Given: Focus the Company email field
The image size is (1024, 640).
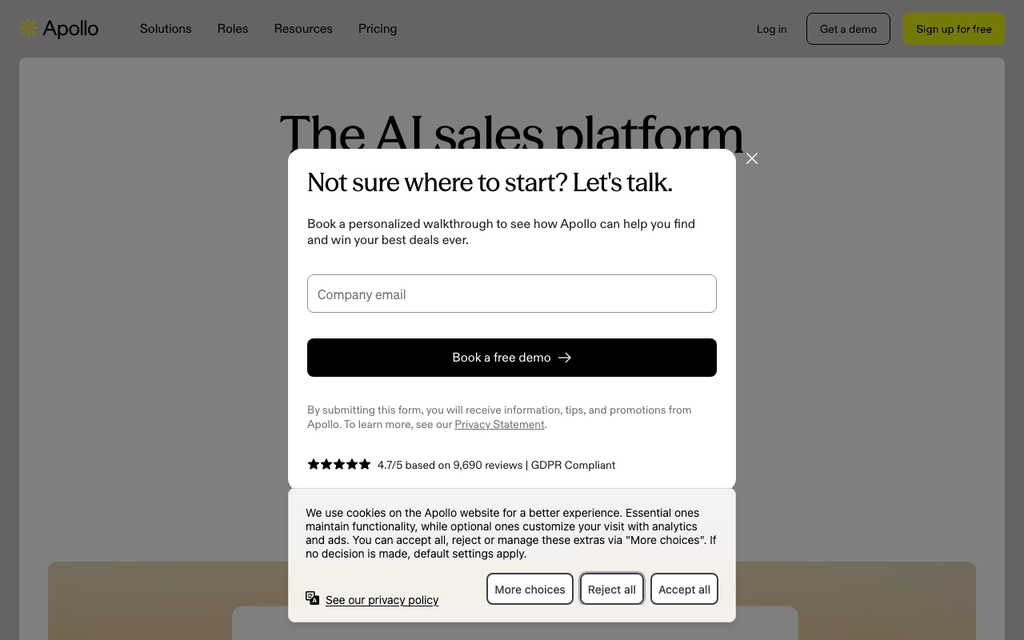Looking at the screenshot, I should click(x=511, y=293).
